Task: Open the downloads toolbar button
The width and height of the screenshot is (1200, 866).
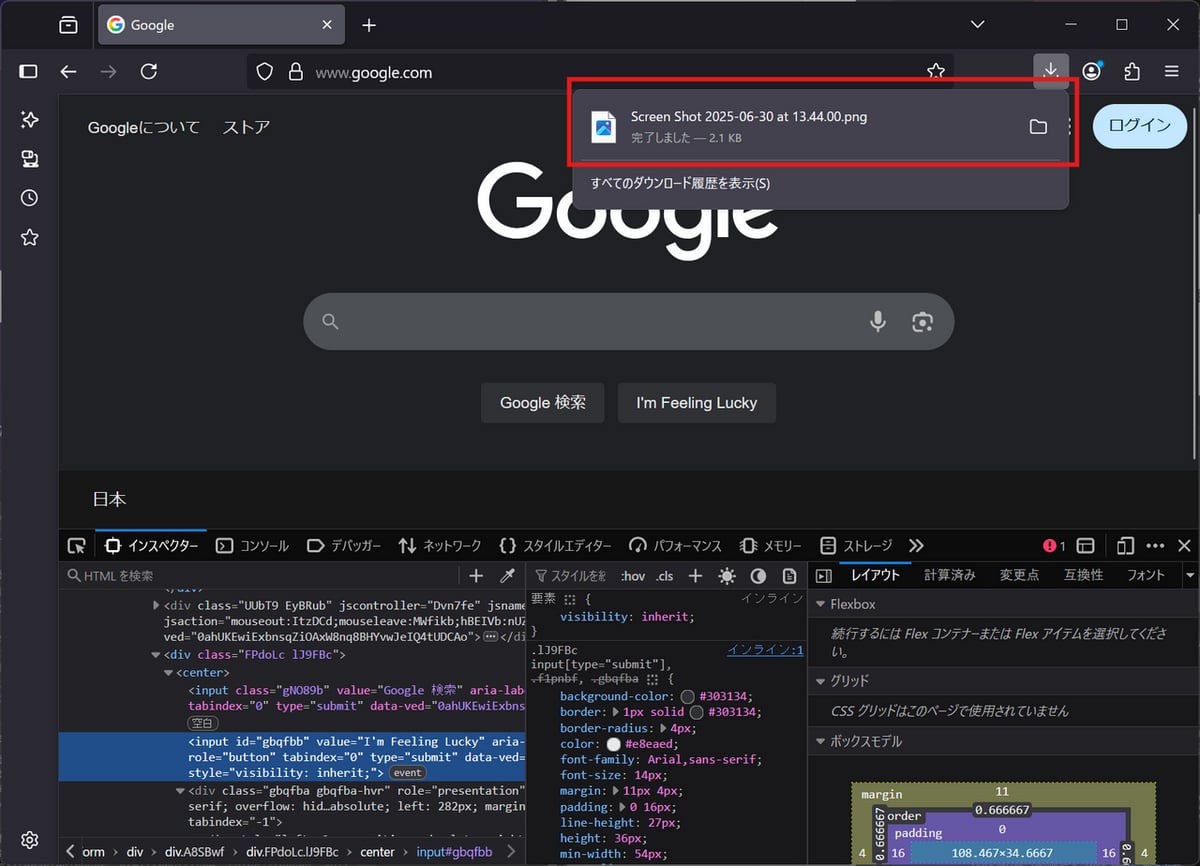Action: (1050, 71)
